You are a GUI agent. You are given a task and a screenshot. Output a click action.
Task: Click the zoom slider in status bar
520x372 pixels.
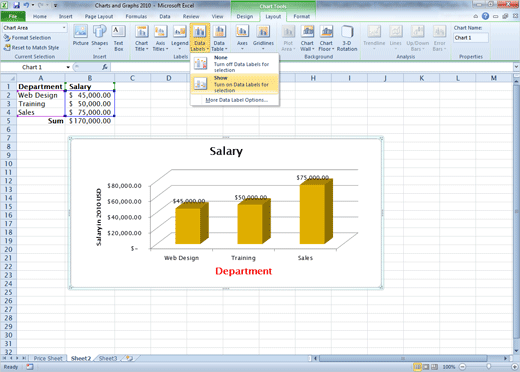(x=488, y=367)
